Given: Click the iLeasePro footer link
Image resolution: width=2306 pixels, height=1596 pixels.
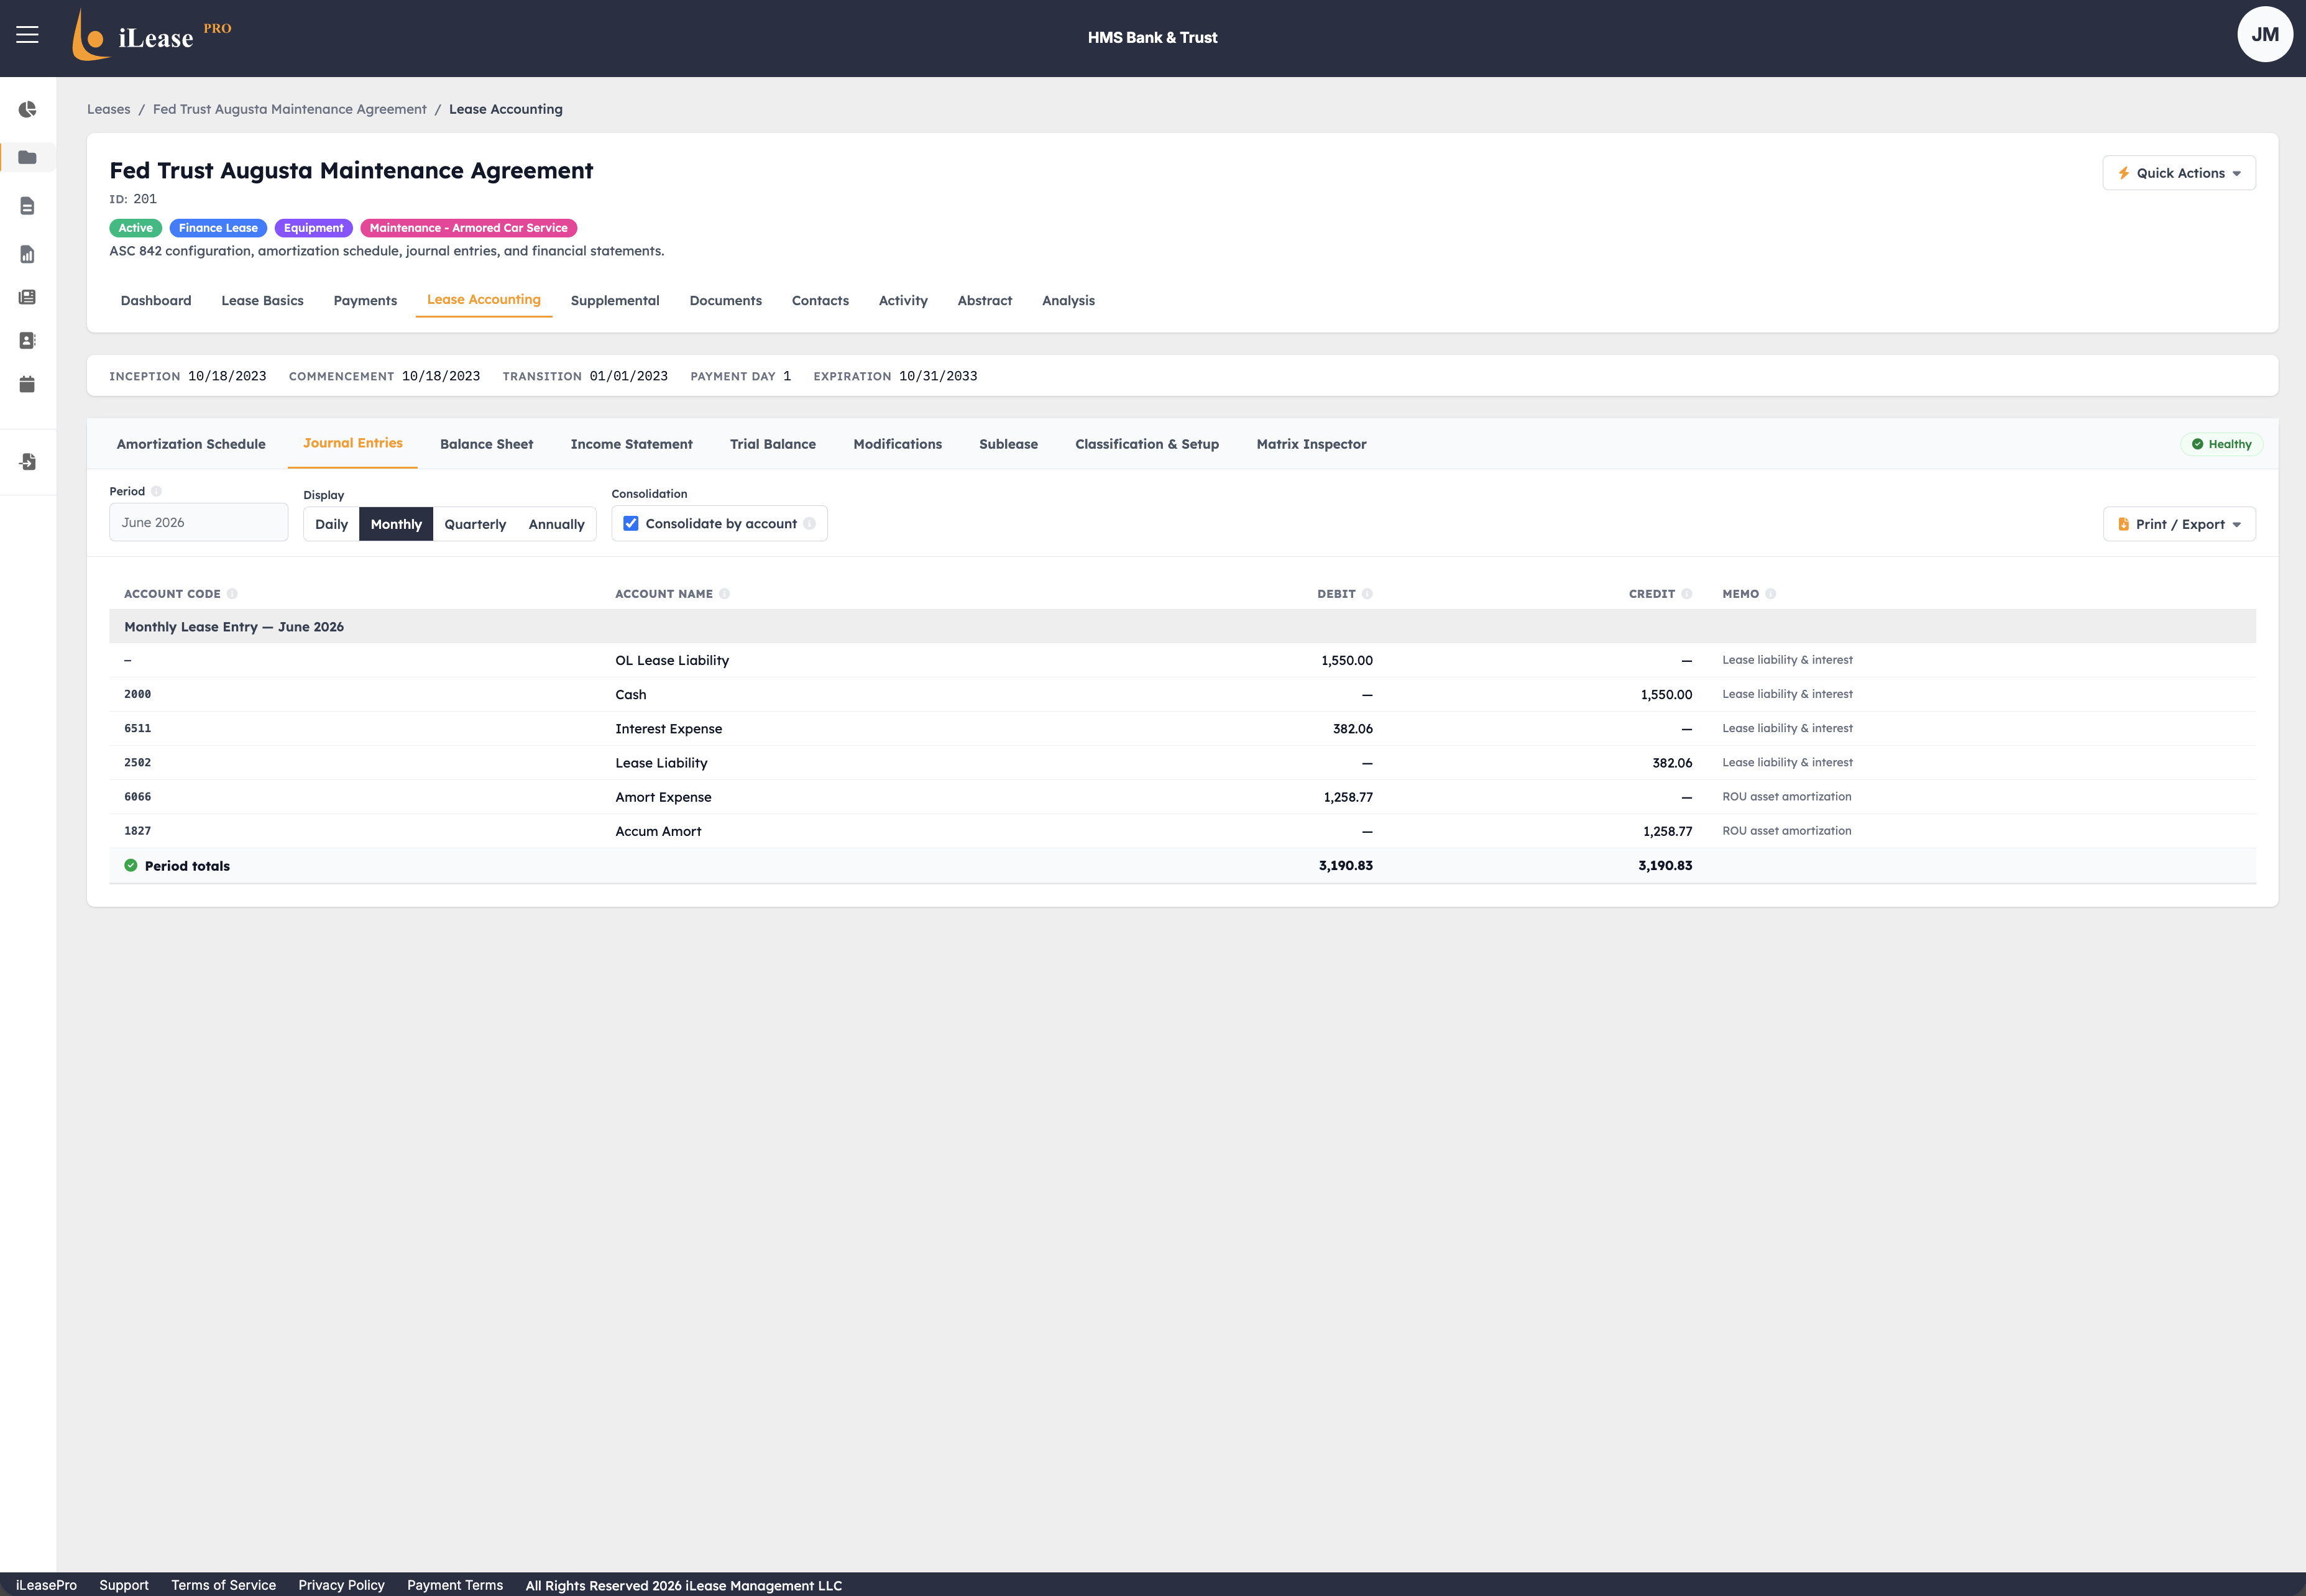Looking at the screenshot, I should point(46,1585).
